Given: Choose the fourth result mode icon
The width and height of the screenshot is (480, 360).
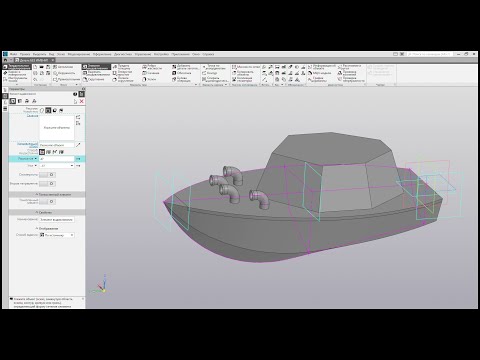Looking at the screenshot, I should click(x=61, y=110).
